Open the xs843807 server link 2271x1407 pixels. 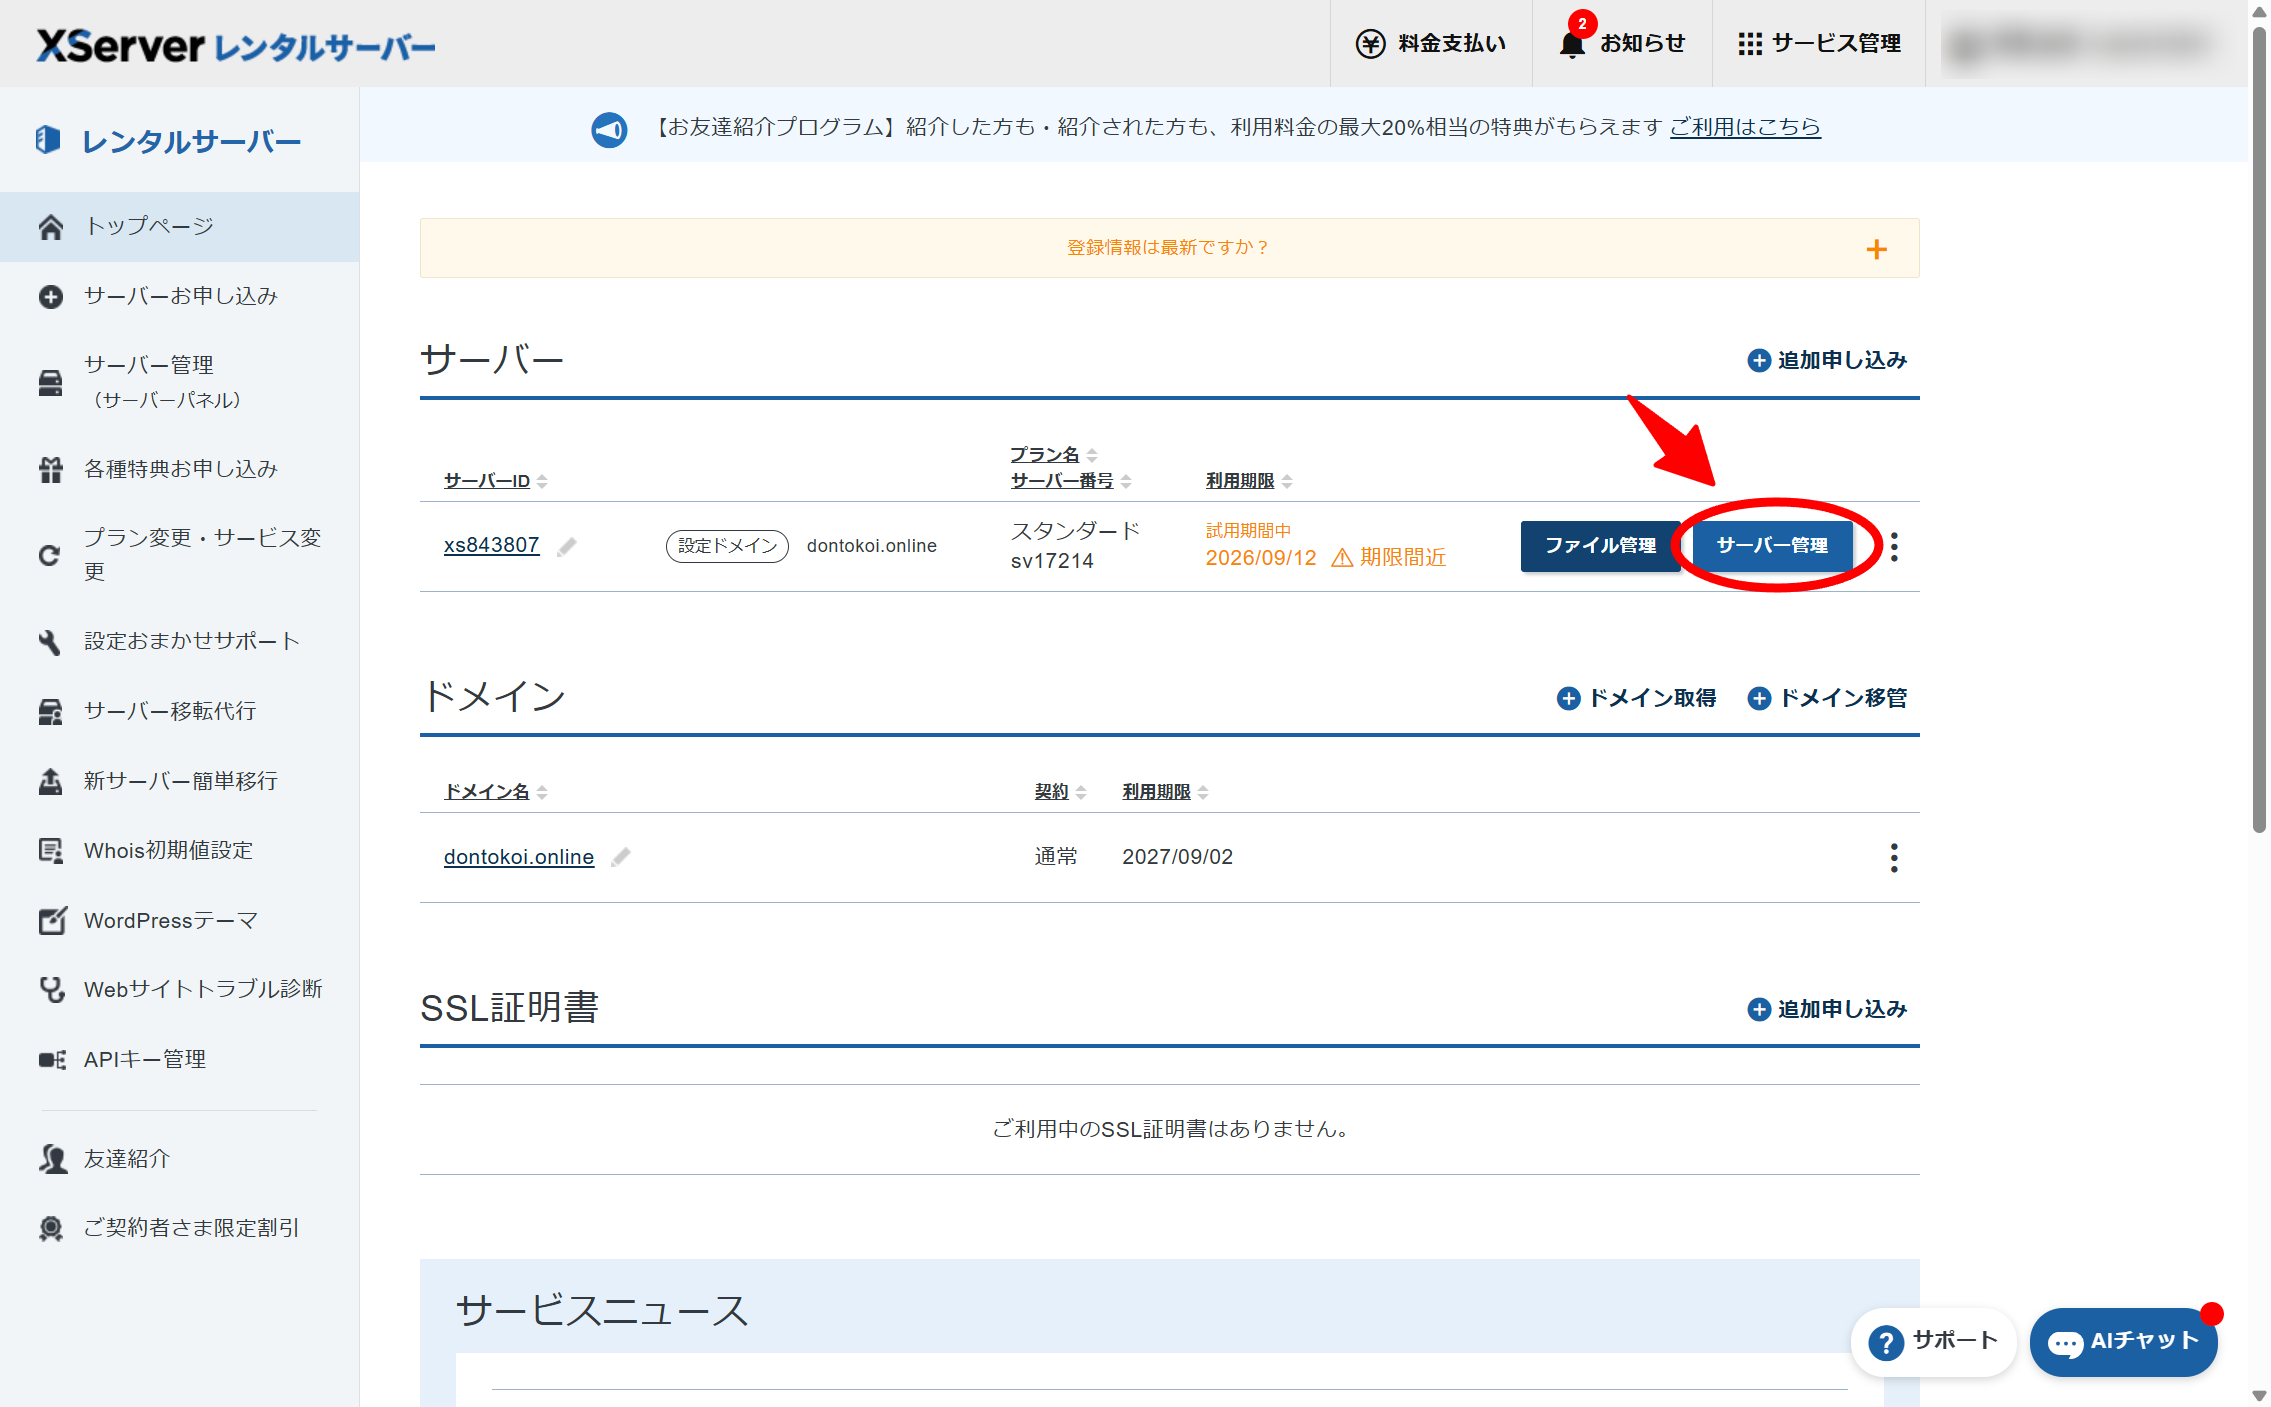[x=492, y=546]
